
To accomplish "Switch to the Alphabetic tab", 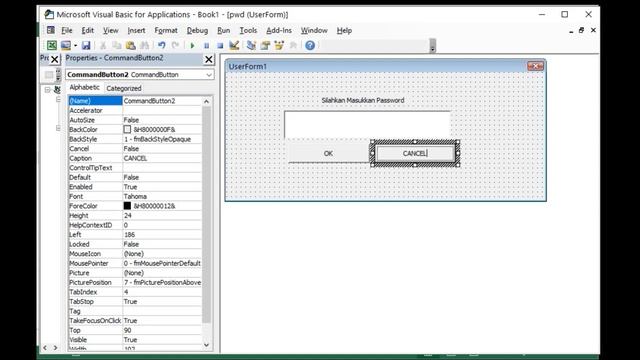I will (84, 87).
